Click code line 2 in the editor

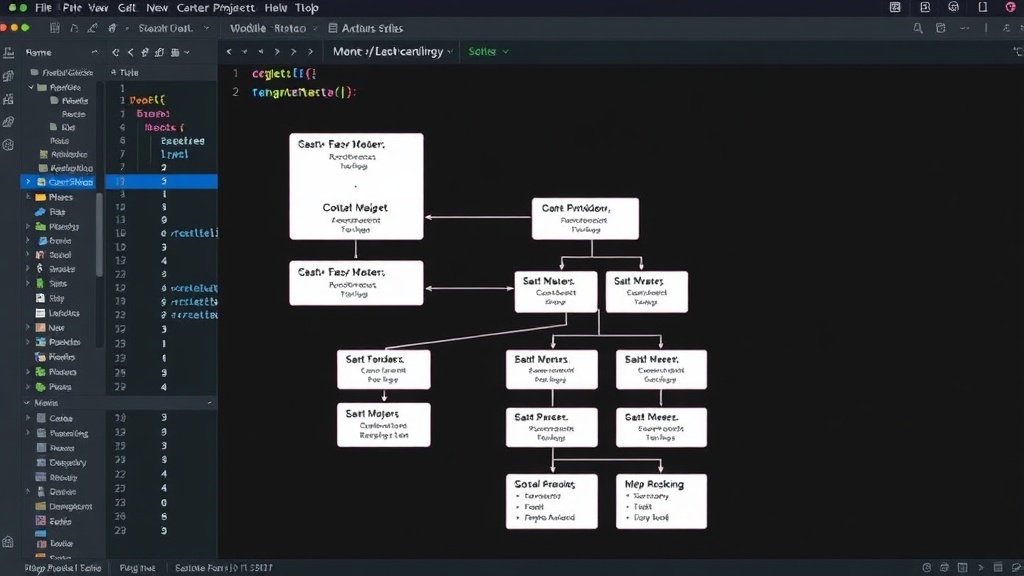click(x=304, y=92)
